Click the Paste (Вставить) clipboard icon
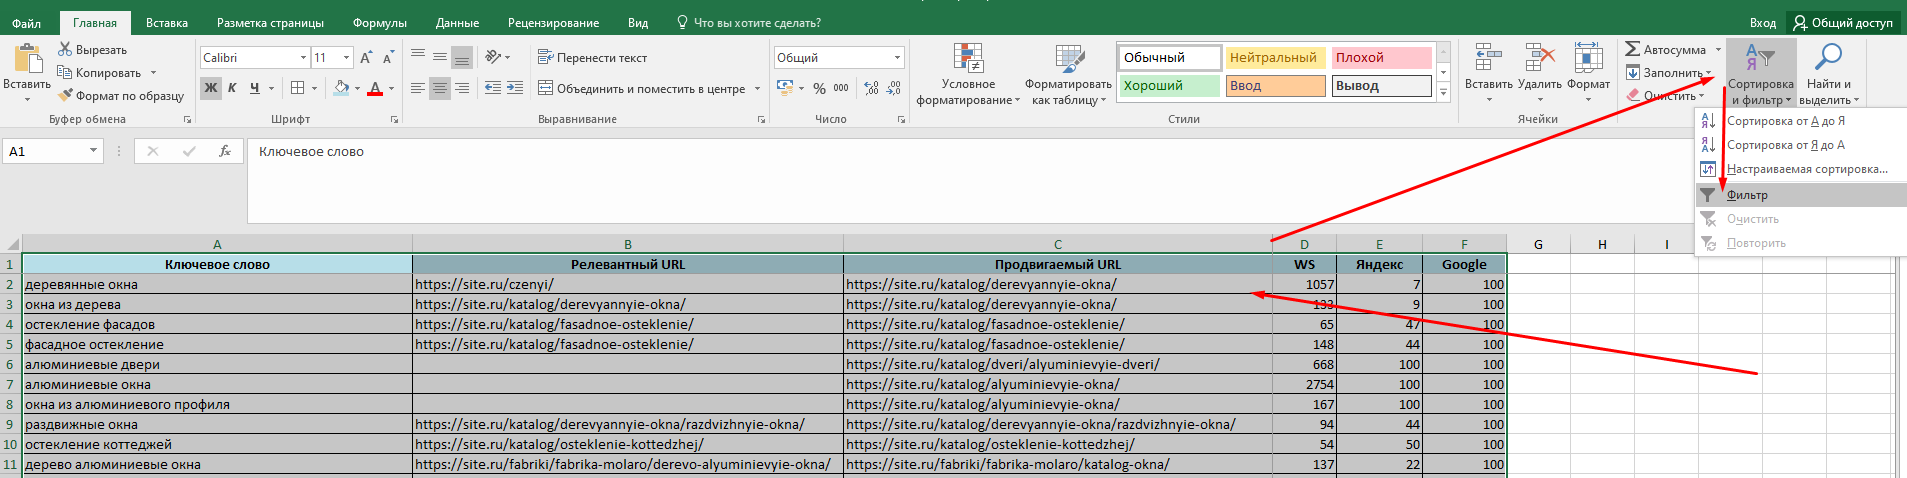Viewport: 1907px width, 478px height. point(27,58)
